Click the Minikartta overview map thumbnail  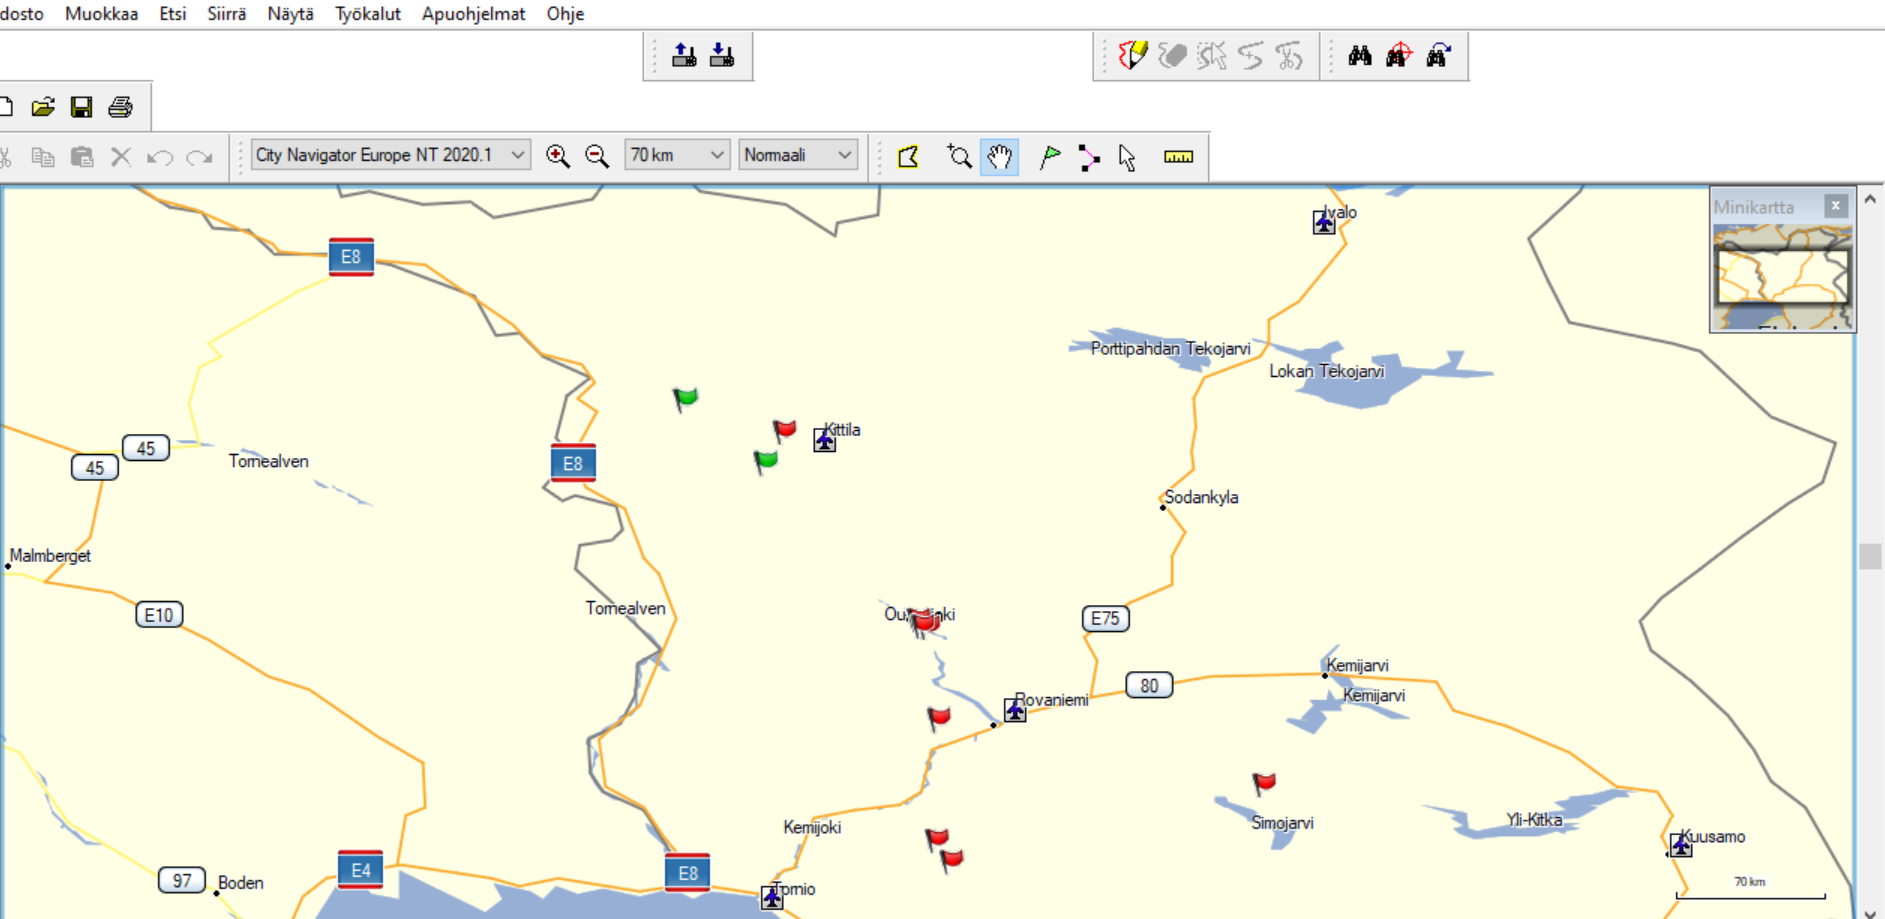[1782, 277]
